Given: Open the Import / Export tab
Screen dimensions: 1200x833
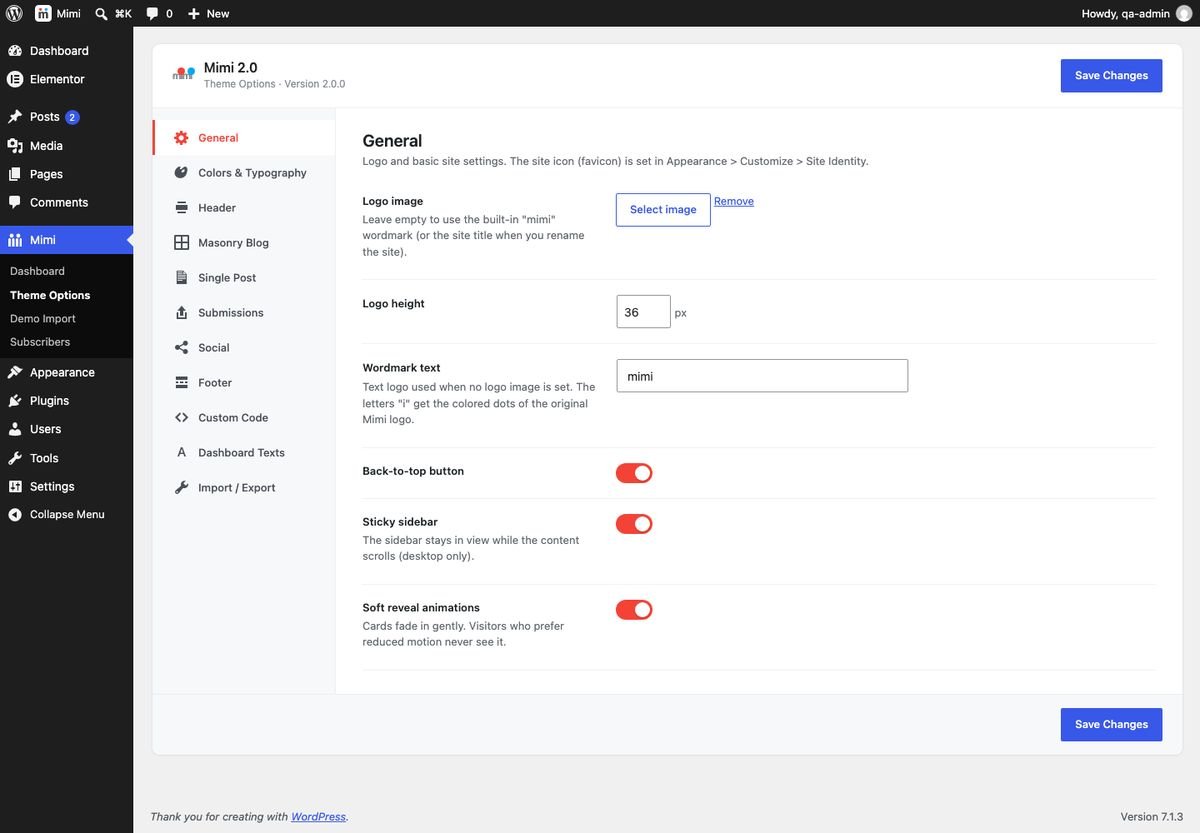Looking at the screenshot, I should pos(244,488).
